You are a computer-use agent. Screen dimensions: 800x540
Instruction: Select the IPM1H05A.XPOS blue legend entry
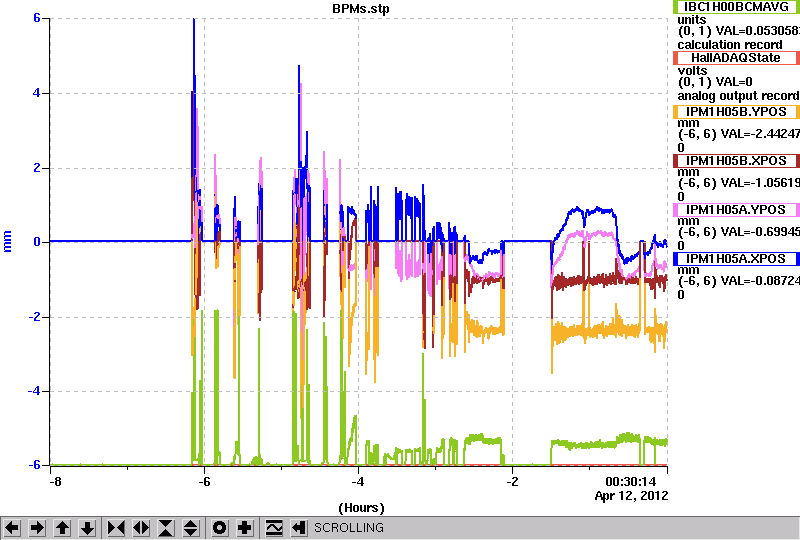pos(737,259)
